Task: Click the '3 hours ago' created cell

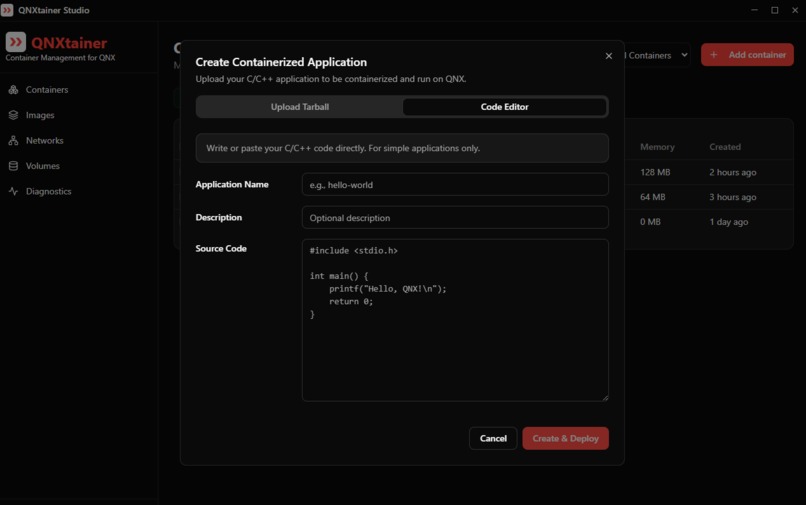Action: click(732, 197)
